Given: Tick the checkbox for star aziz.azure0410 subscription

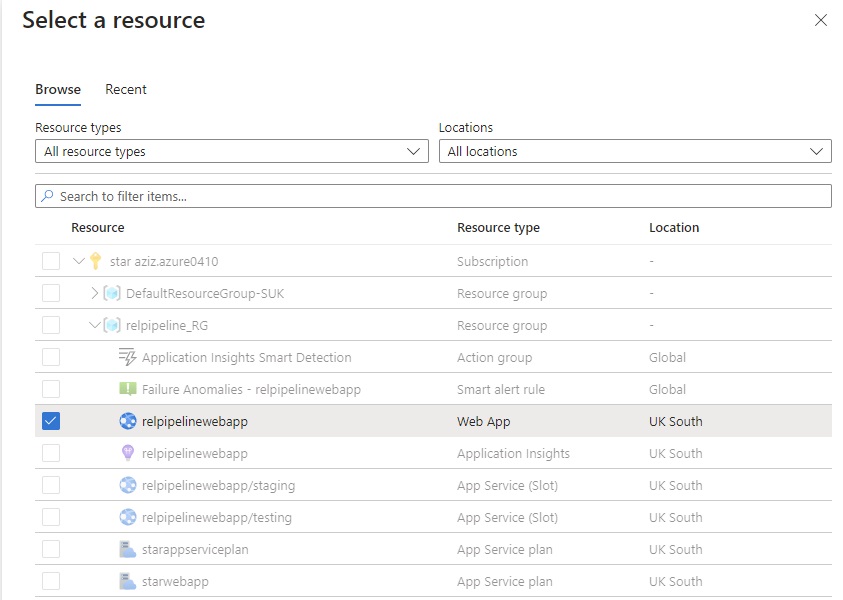Looking at the screenshot, I should coord(51,261).
